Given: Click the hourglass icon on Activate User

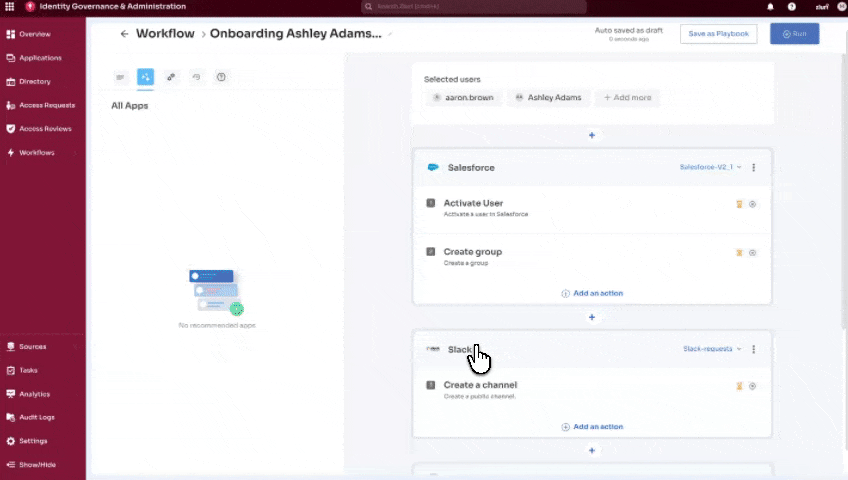Looking at the screenshot, I should (x=739, y=204).
